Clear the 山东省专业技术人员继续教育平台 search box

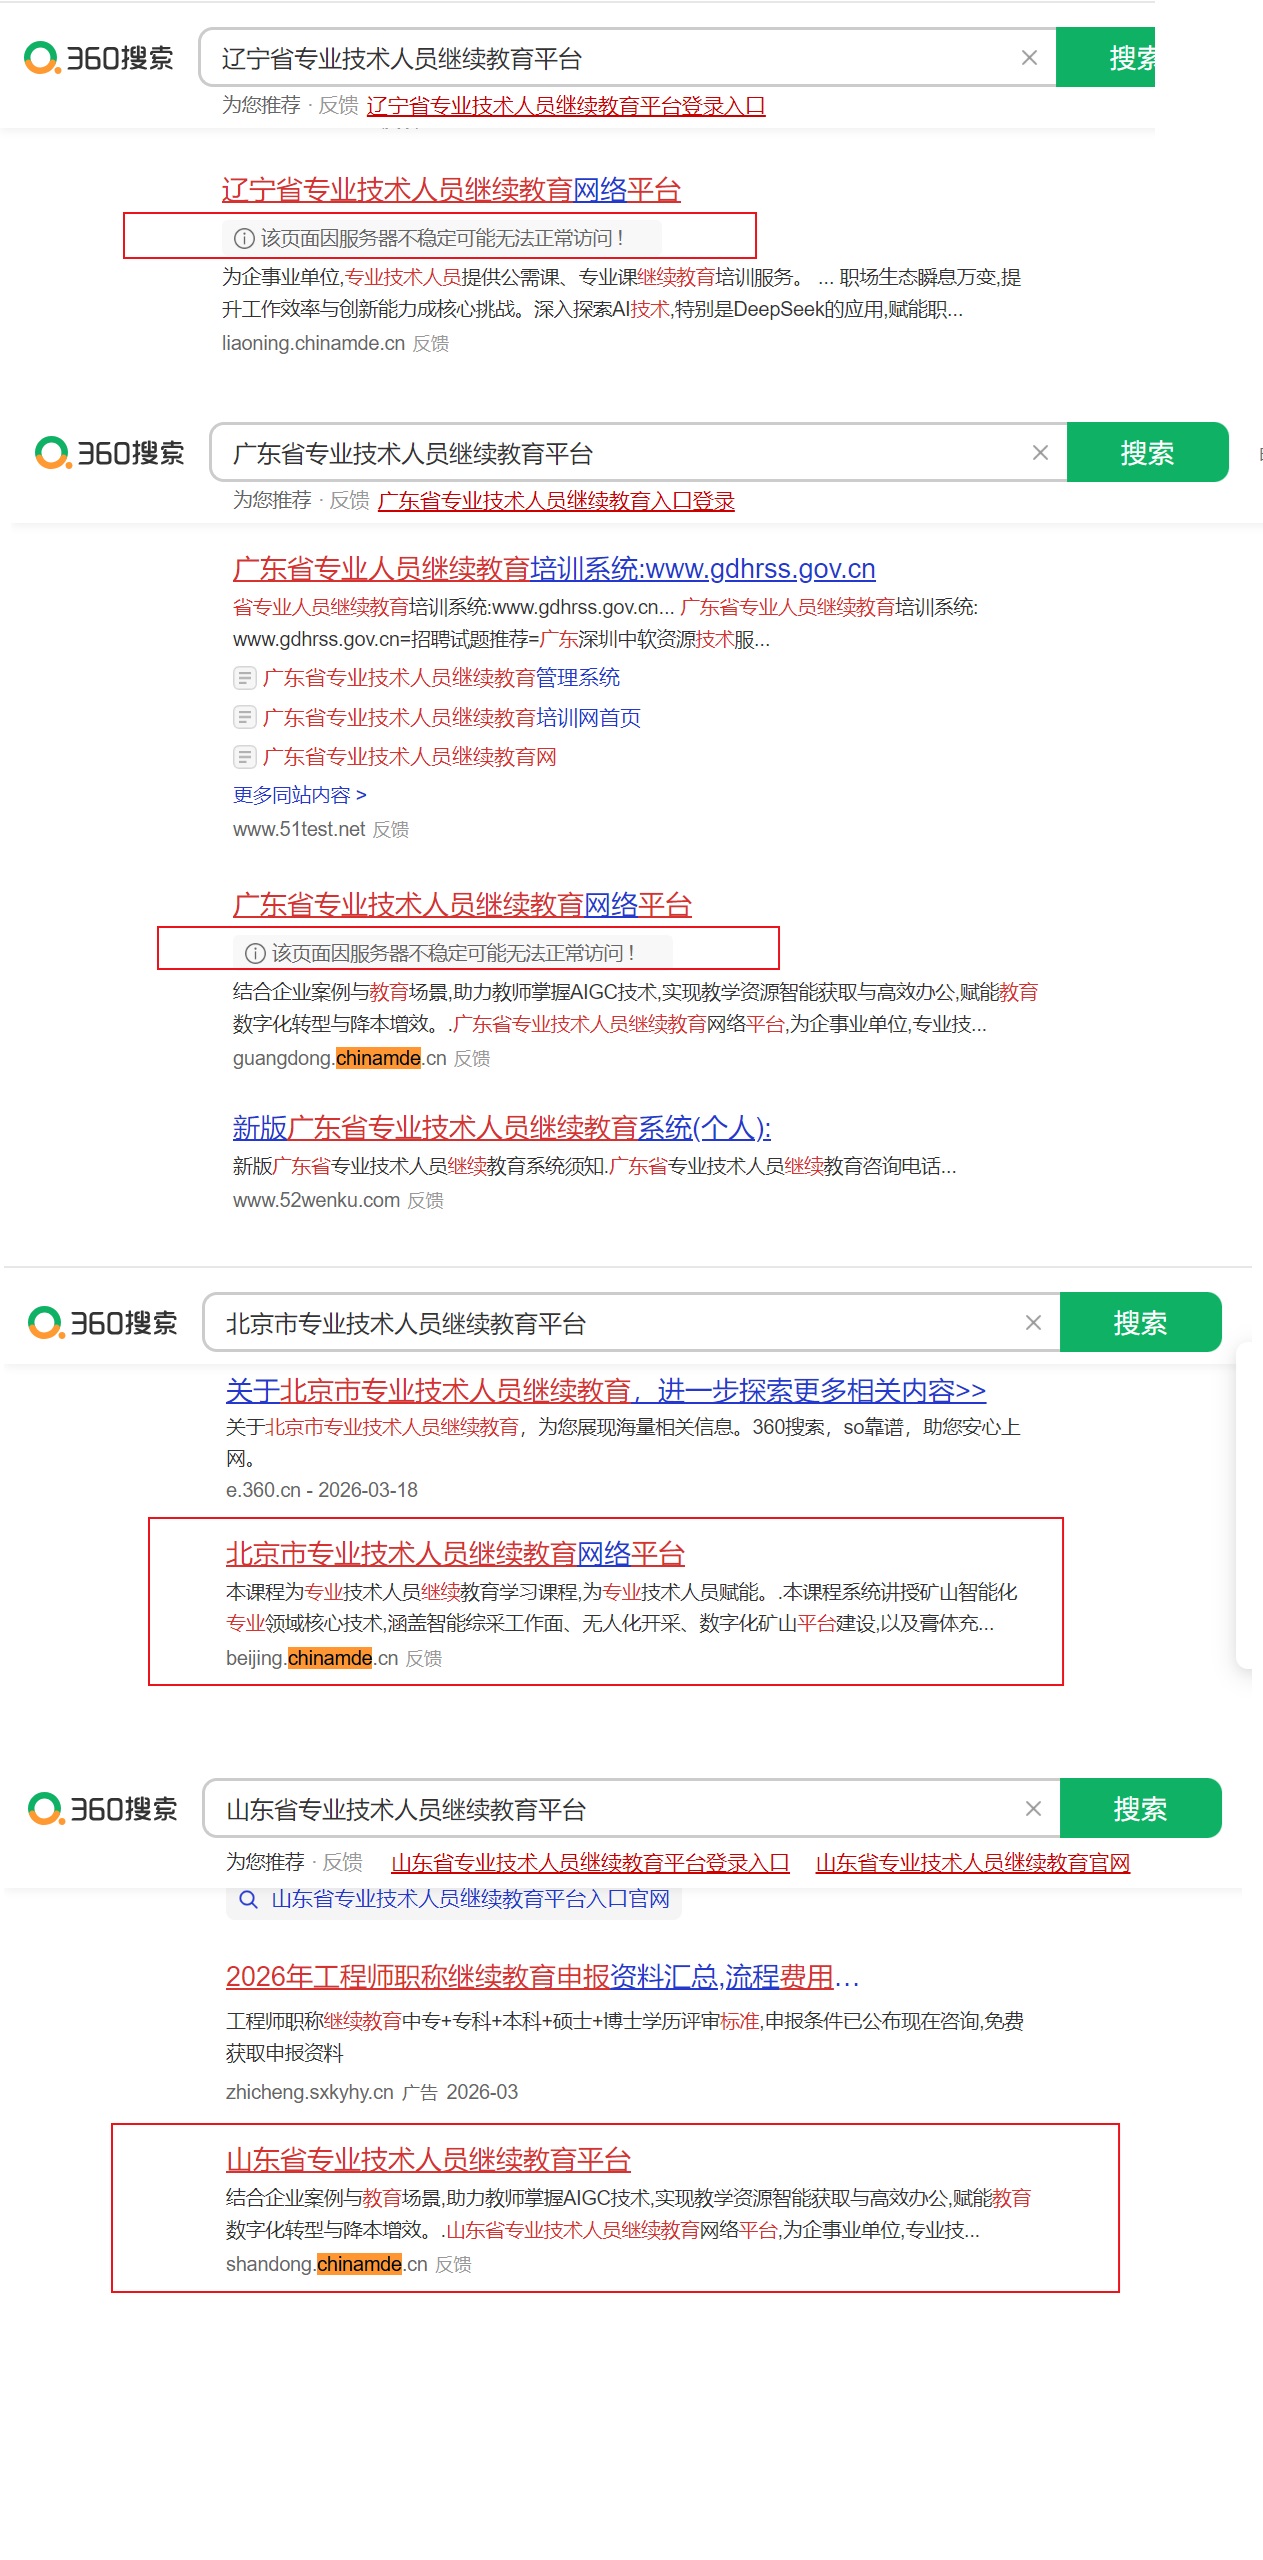[1033, 1809]
